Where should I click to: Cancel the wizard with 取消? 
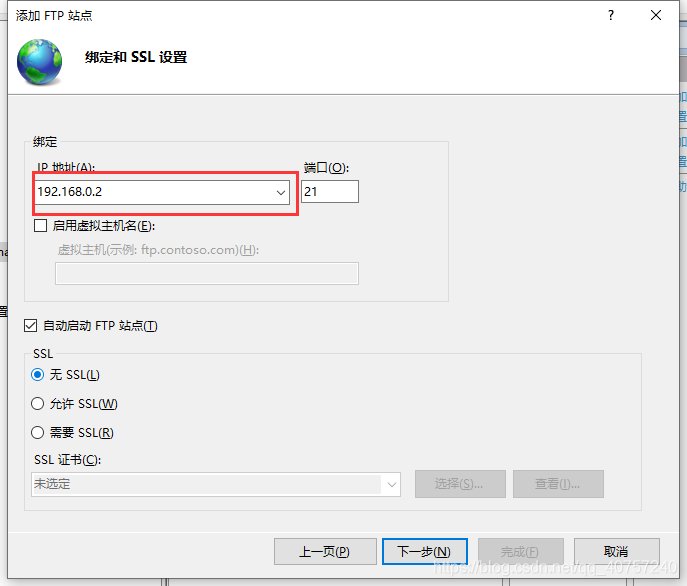tap(616, 551)
